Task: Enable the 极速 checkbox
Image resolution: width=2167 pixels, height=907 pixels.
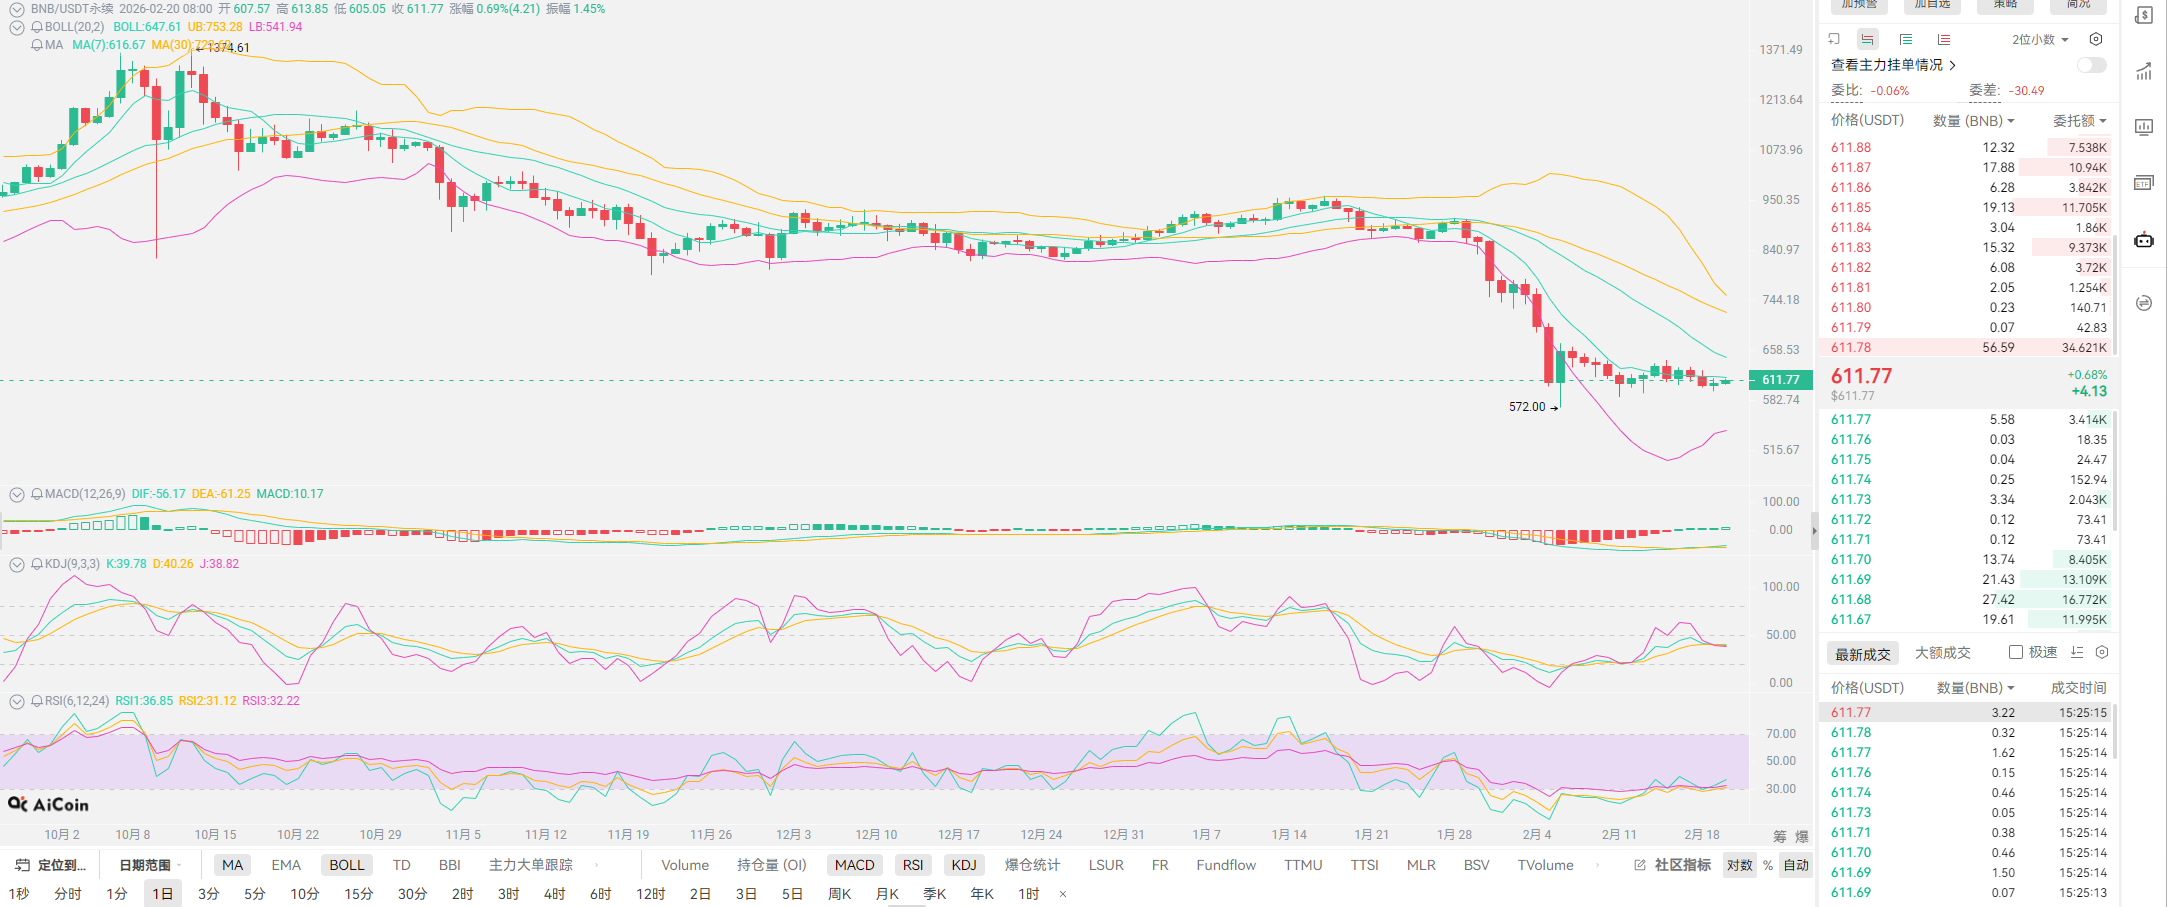Action: point(2016,652)
